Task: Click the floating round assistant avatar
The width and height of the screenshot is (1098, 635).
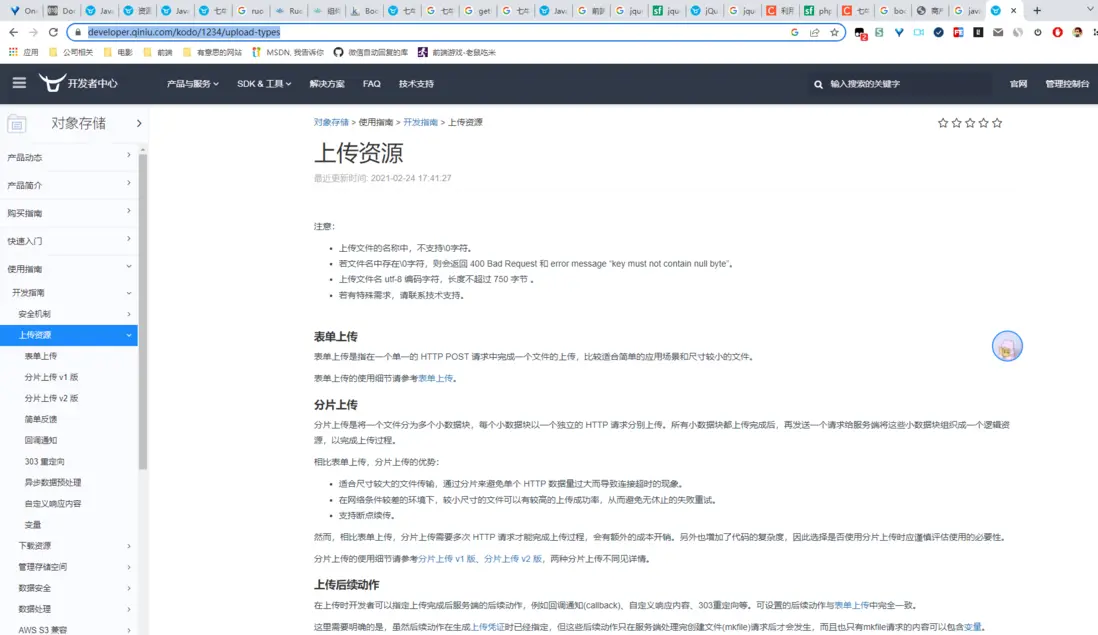Action: click(1007, 346)
